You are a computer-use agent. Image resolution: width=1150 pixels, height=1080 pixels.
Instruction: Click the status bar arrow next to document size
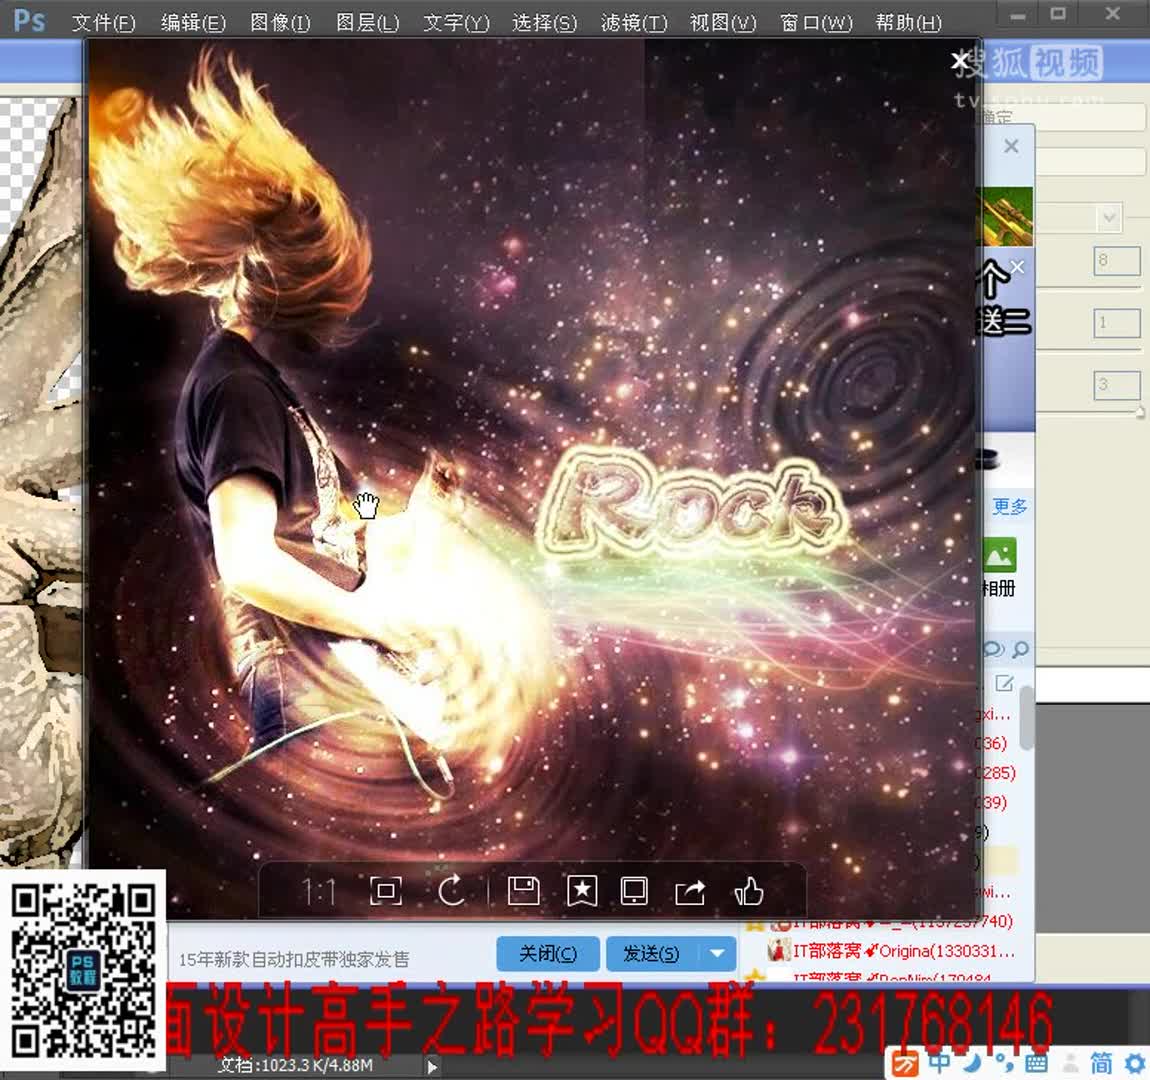coord(432,1067)
